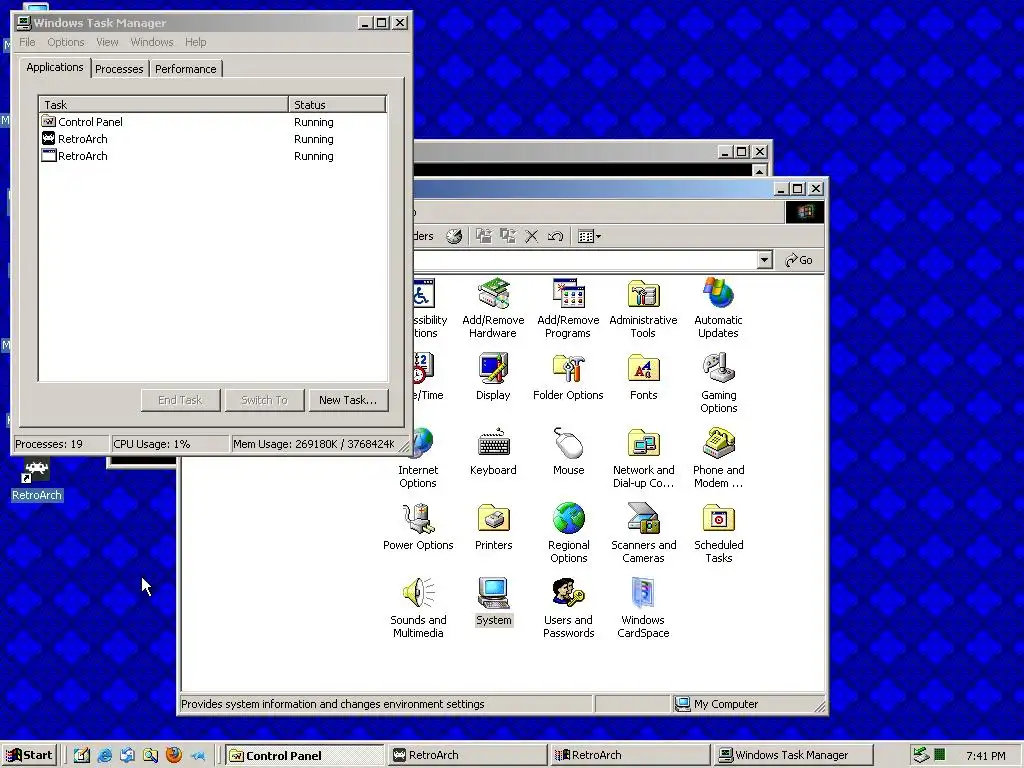Click the 7:41 PM clock in tray
Image resolution: width=1024 pixels, height=768 pixels.
pyautogui.click(x=985, y=756)
